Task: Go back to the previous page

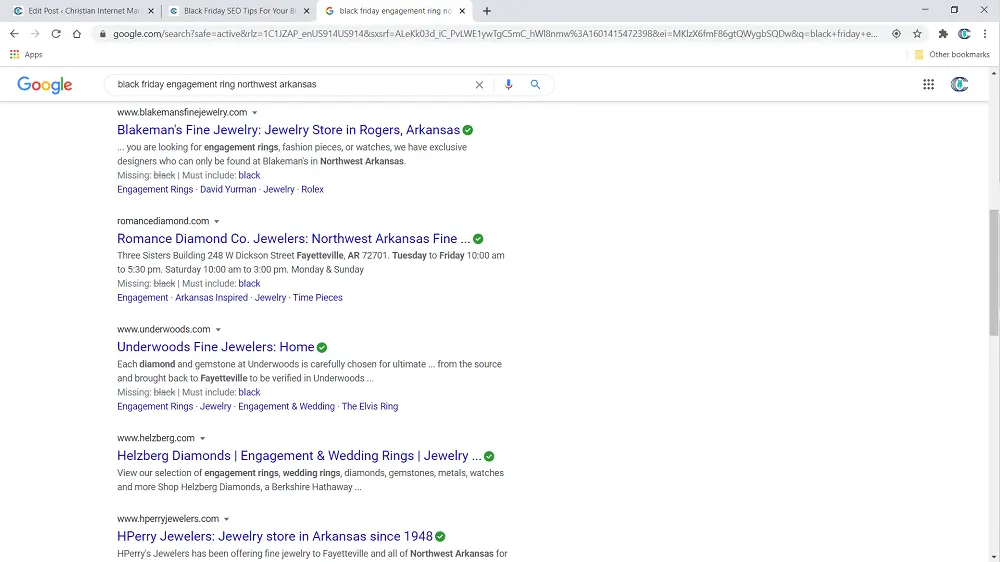Action: point(14,34)
